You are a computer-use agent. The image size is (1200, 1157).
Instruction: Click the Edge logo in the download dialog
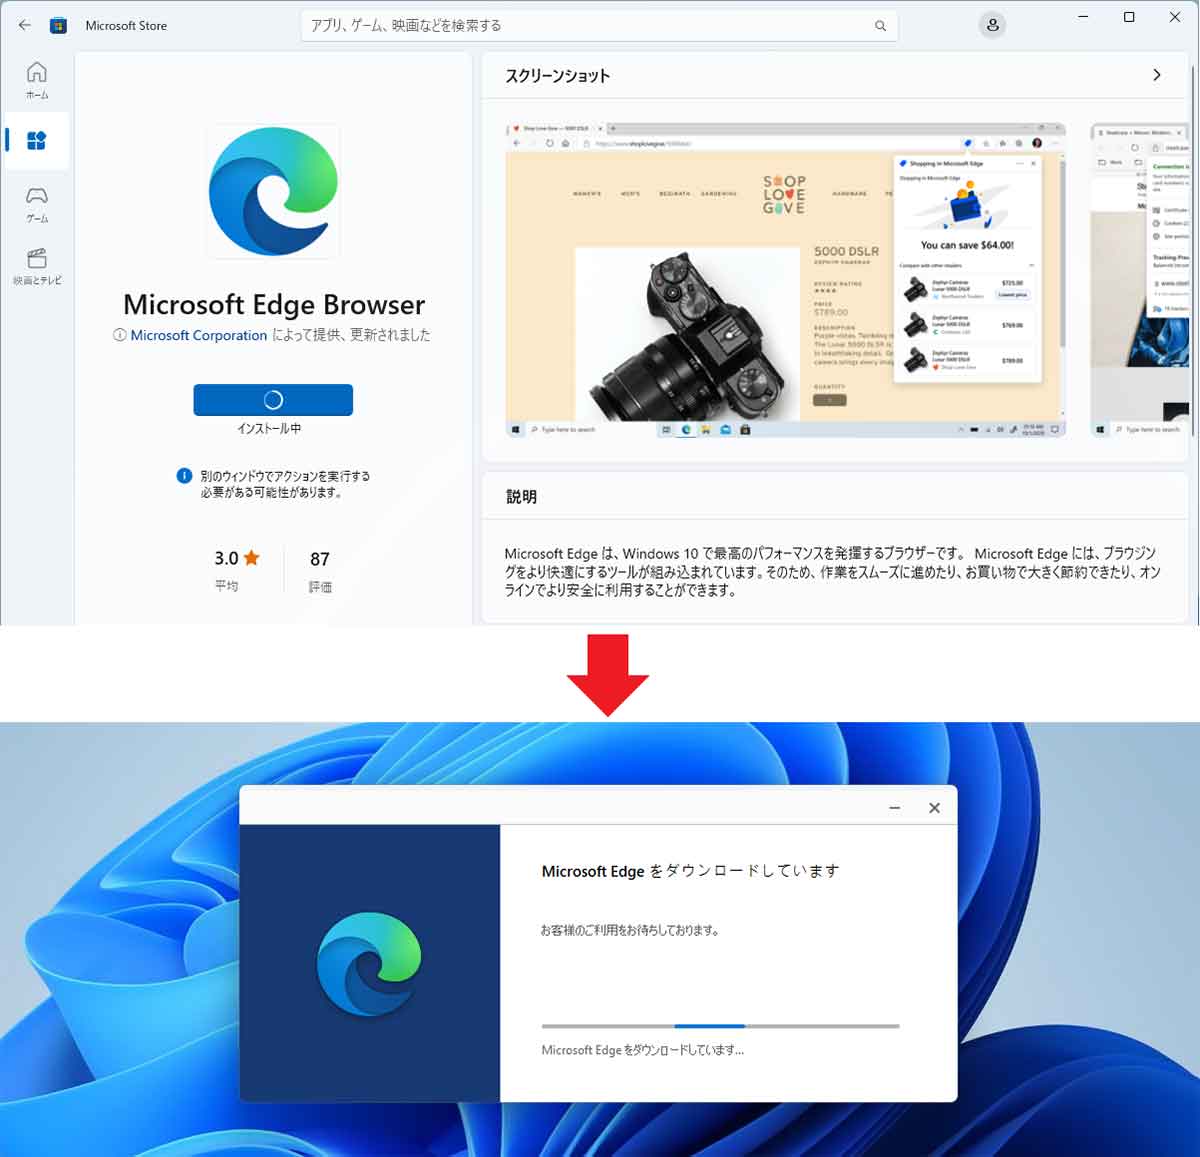[369, 964]
